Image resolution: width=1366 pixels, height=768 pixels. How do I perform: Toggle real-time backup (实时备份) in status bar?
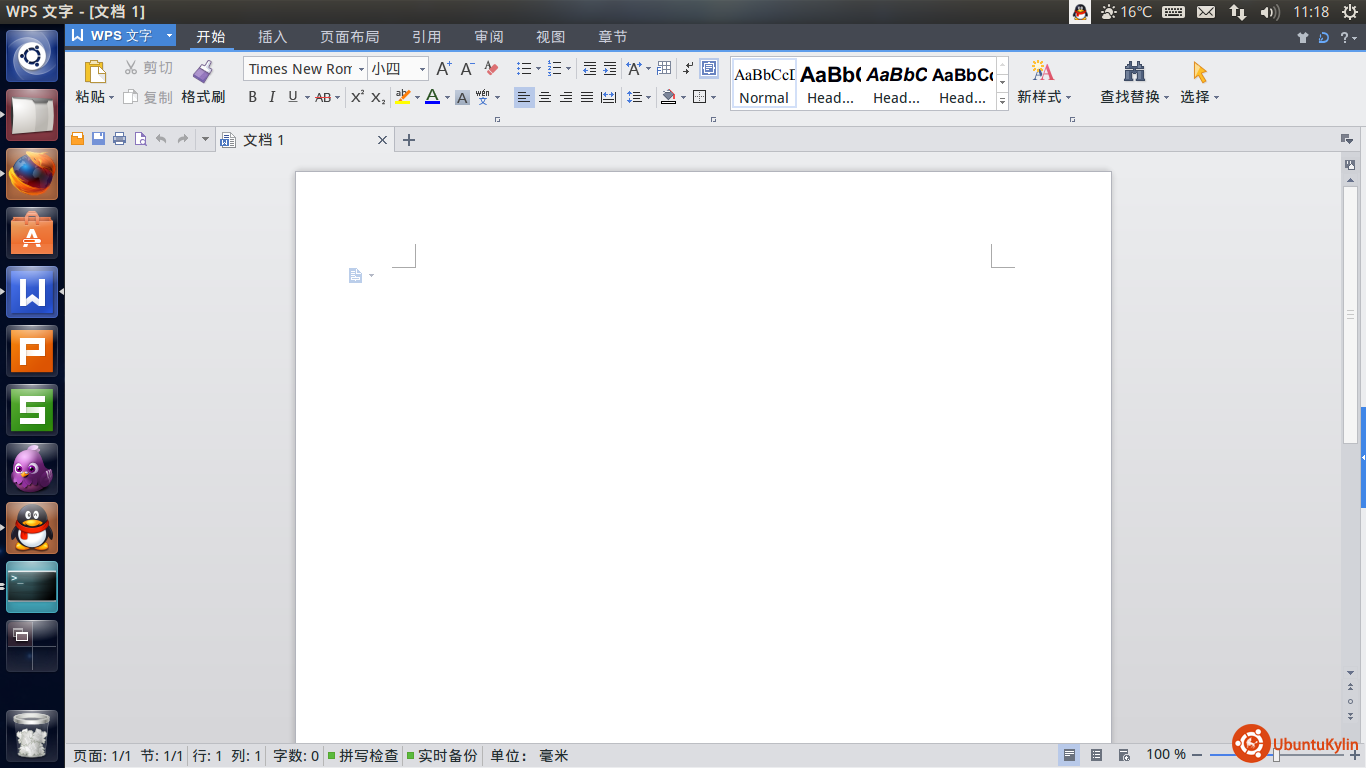(442, 756)
